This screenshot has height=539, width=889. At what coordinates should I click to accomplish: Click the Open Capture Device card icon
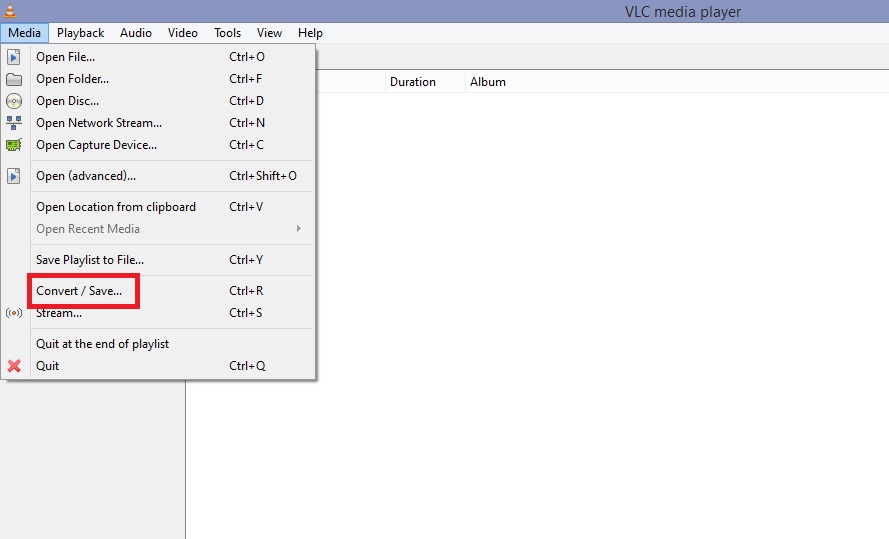(x=14, y=145)
